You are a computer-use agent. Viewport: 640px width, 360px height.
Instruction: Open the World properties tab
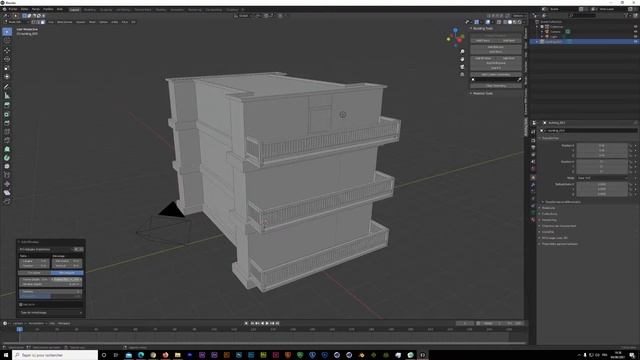[x=533, y=169]
